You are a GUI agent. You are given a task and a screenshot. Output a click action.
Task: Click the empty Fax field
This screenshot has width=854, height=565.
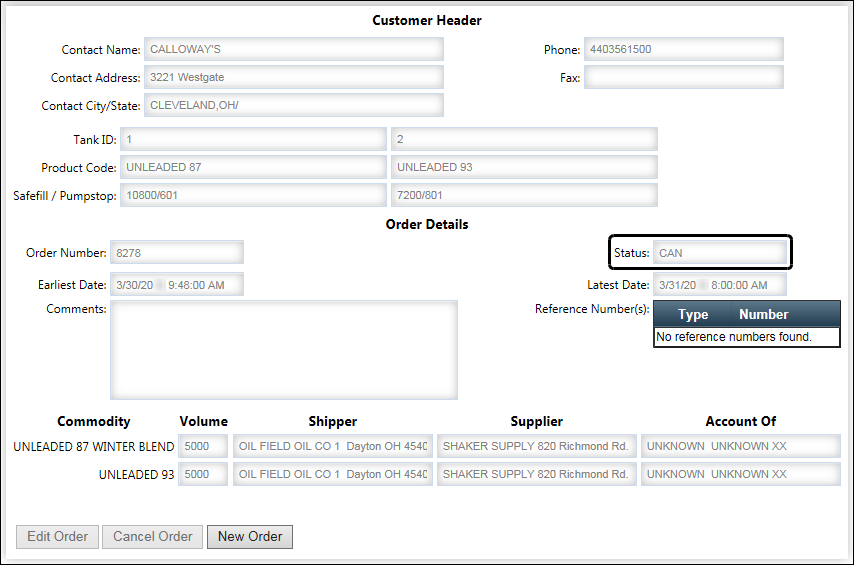tap(684, 77)
